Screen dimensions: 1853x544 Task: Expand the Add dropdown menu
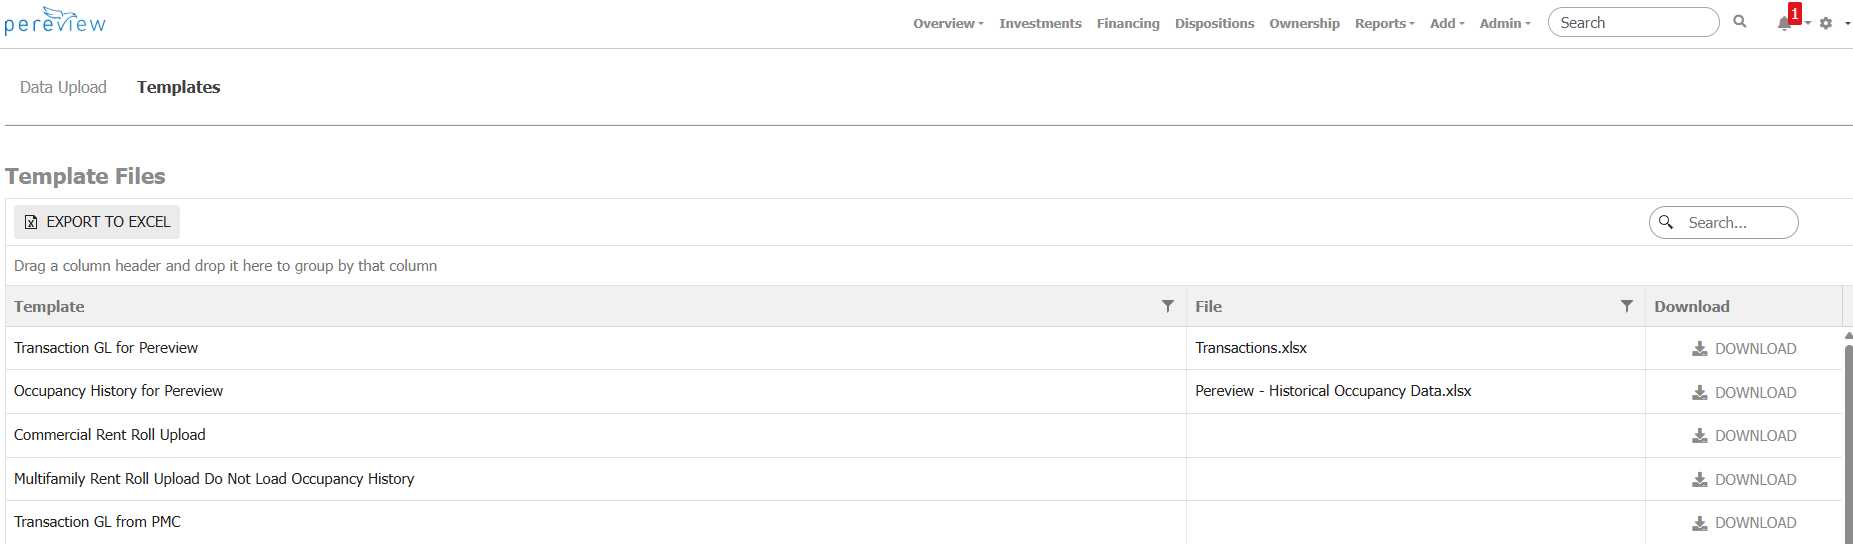(1446, 23)
